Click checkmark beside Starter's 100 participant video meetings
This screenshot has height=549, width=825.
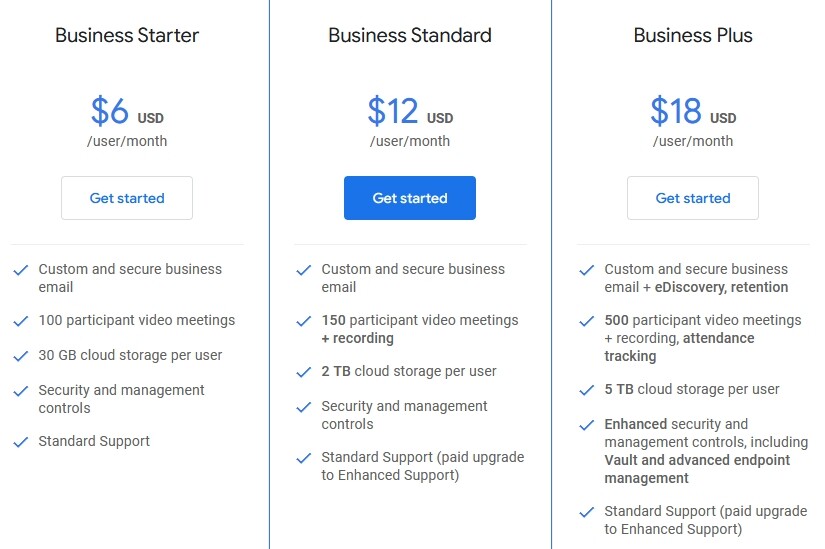21,321
